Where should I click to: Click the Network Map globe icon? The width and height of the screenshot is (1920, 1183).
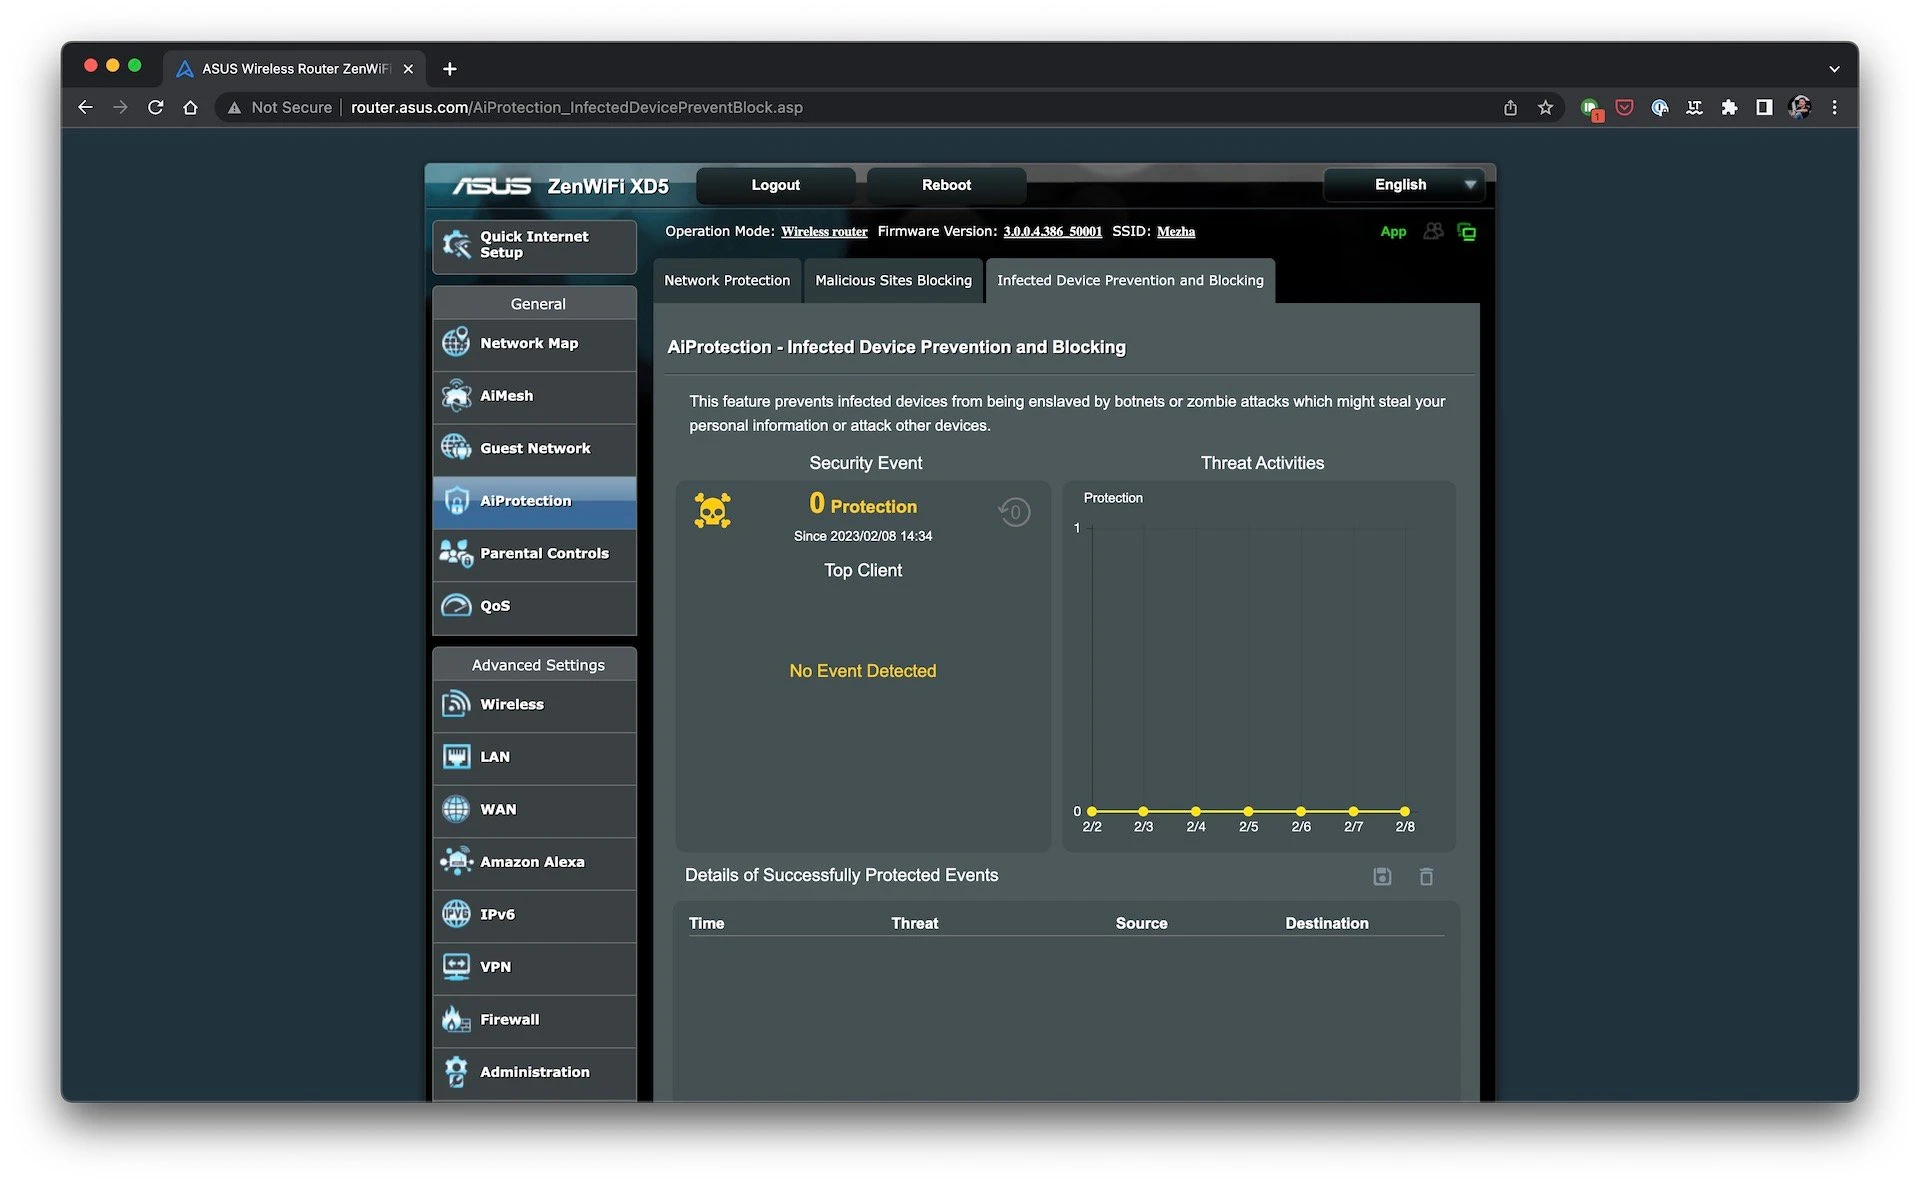(x=457, y=343)
